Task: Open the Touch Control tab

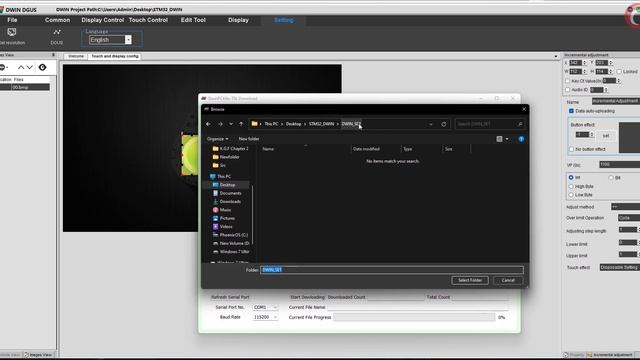Action: coord(148,20)
